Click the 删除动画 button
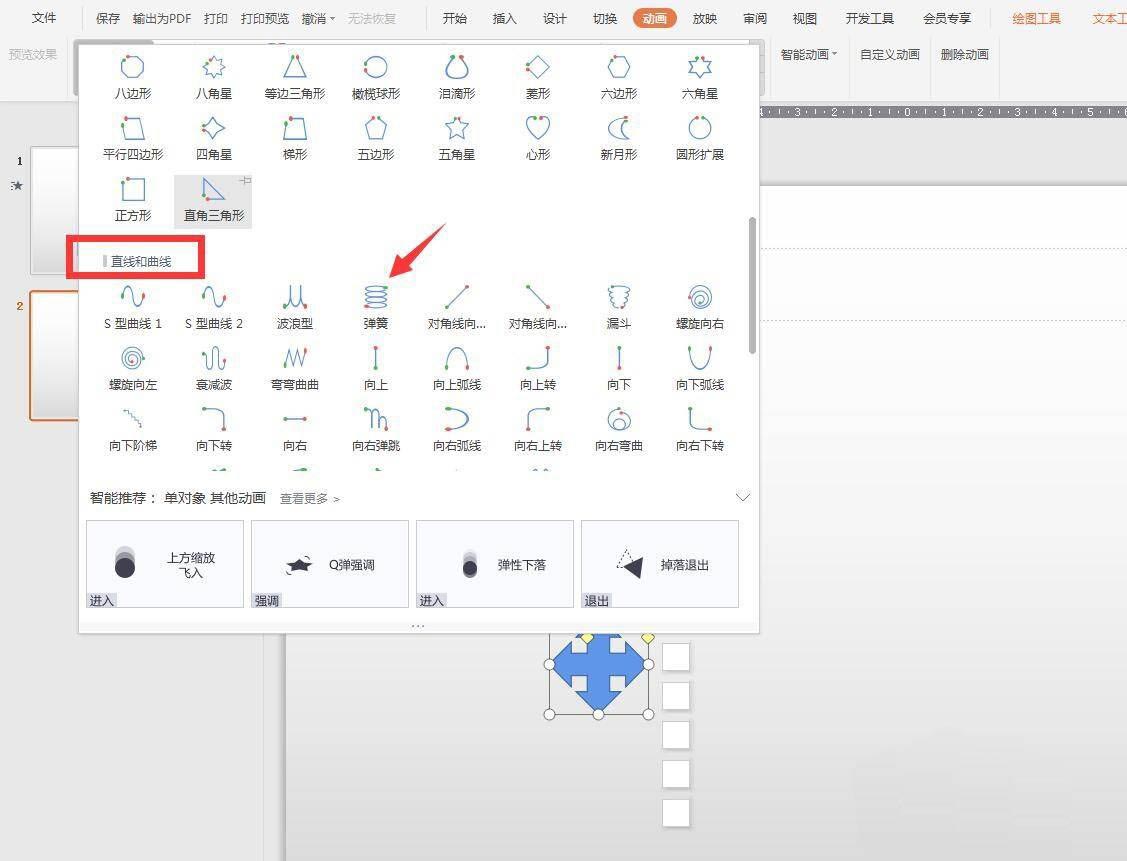The width and height of the screenshot is (1127, 861). (x=963, y=55)
